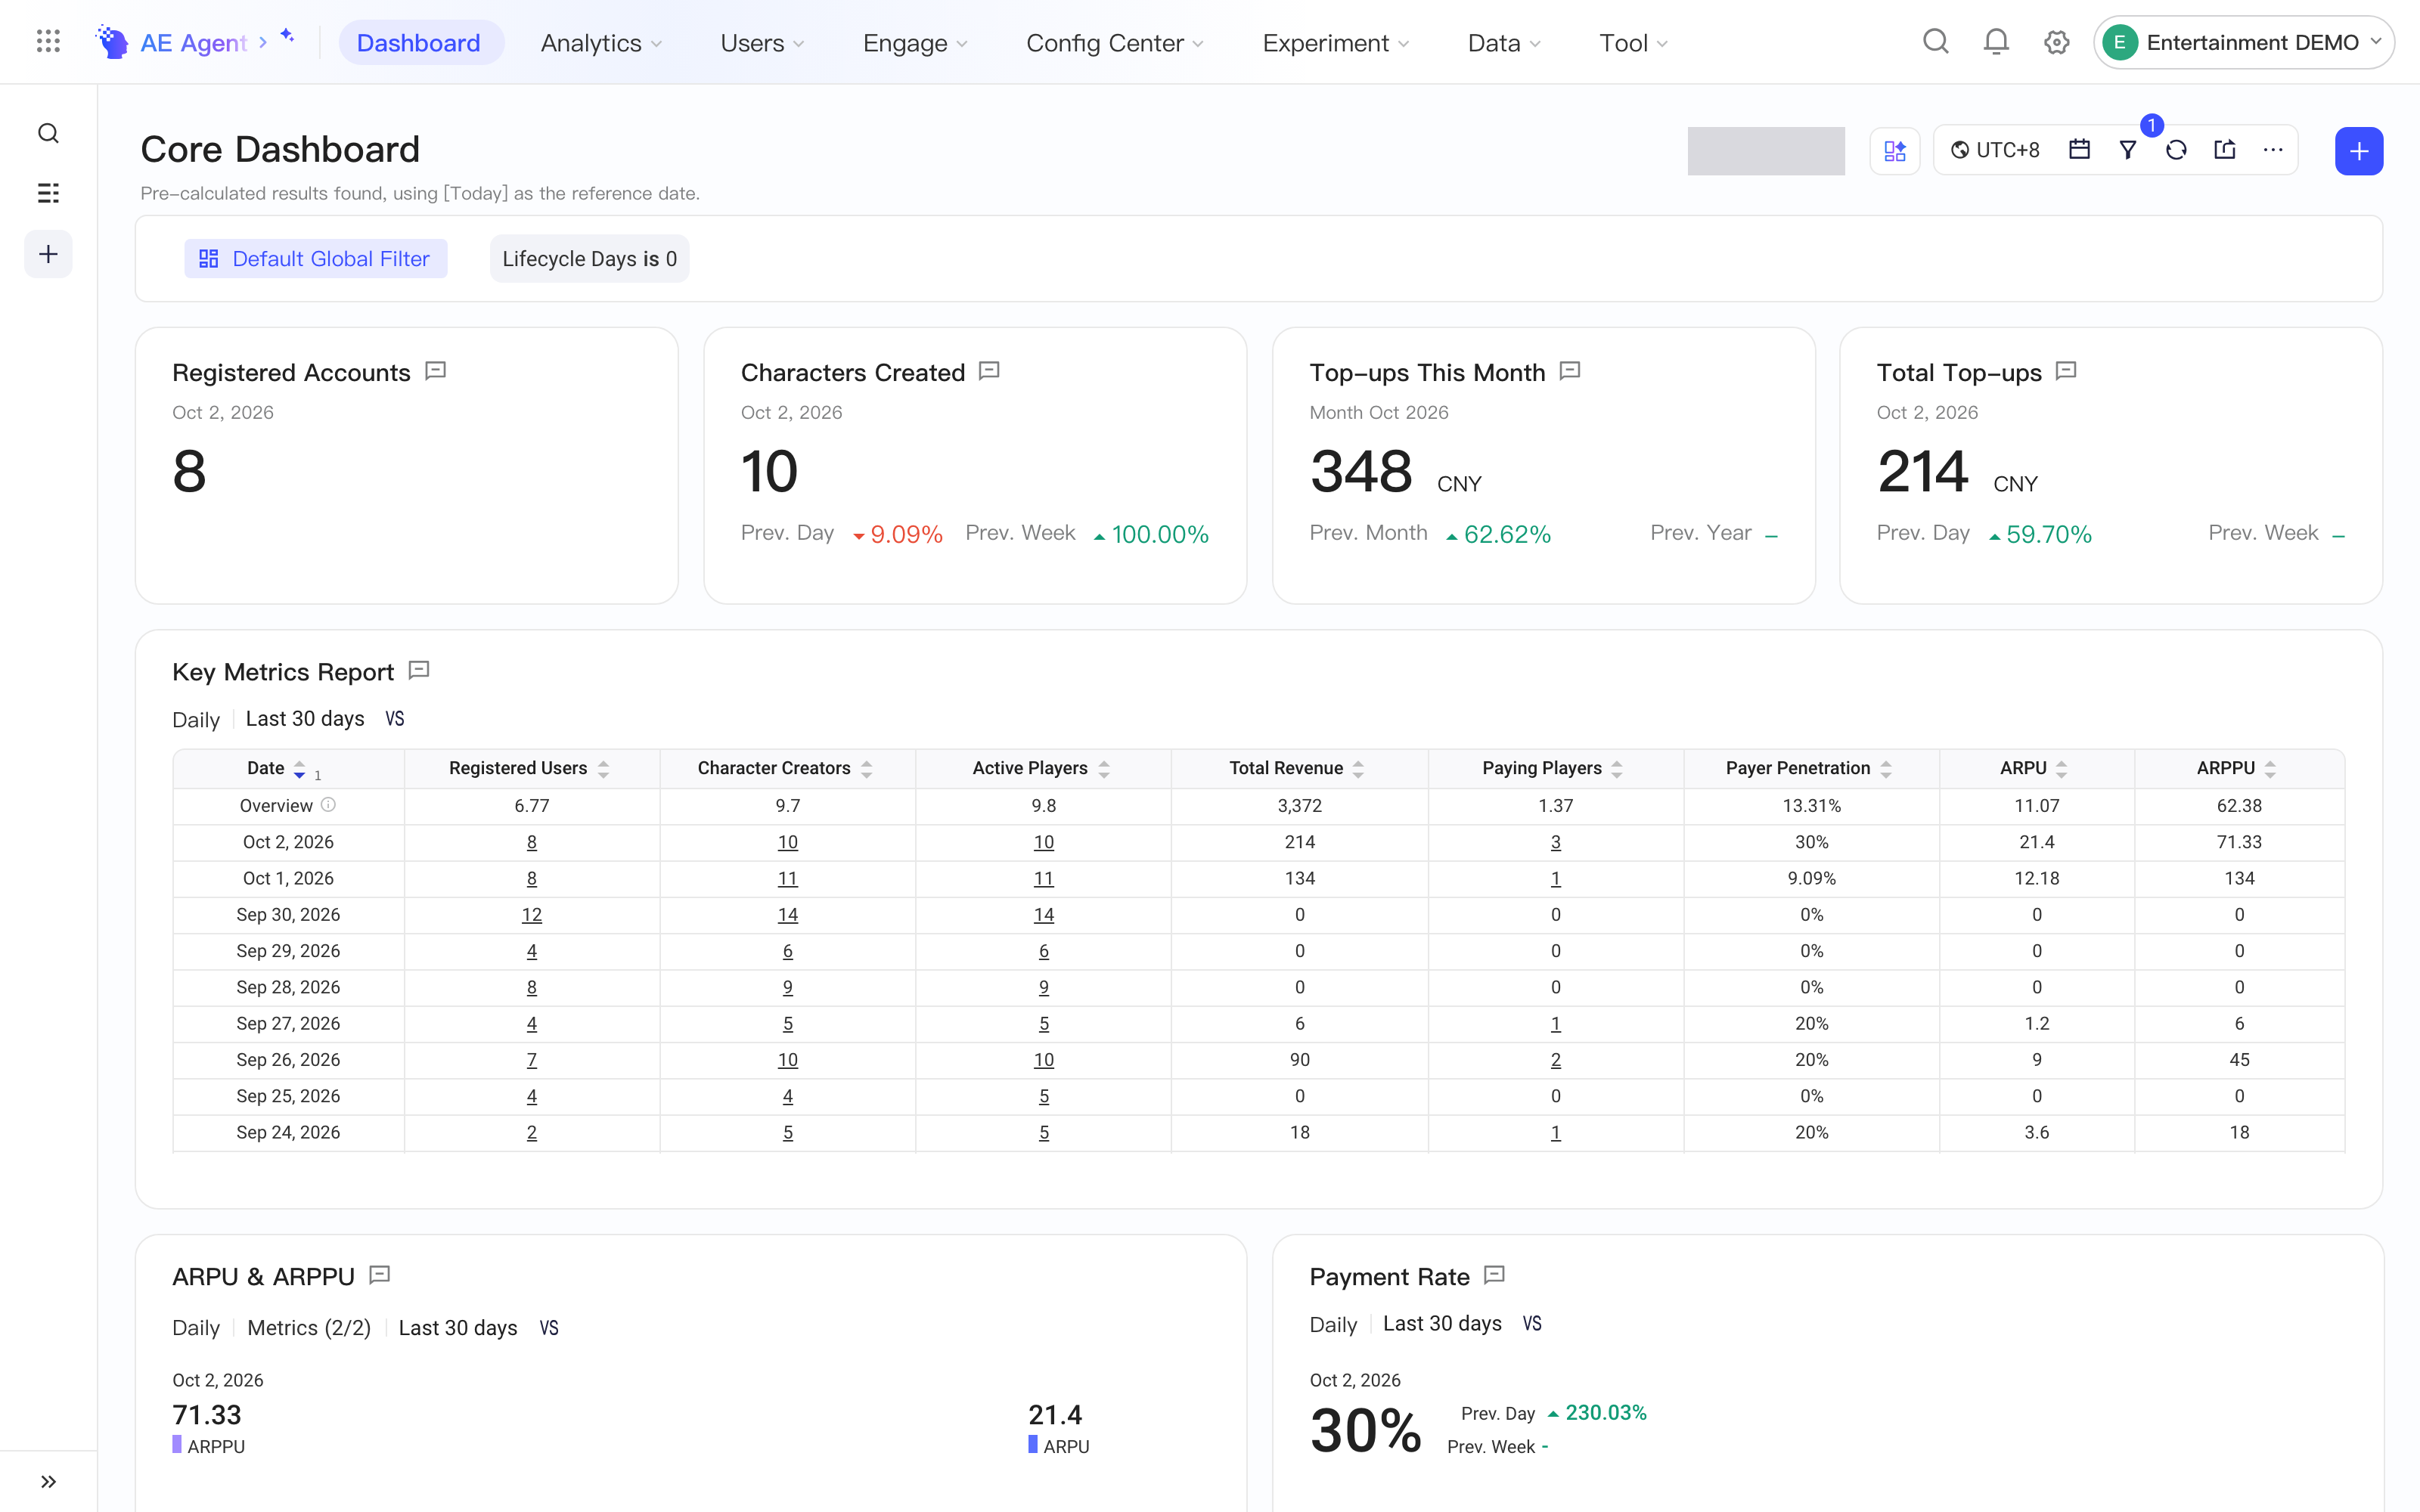Click the Default Global Filter button
The image size is (2420, 1512).
[315, 258]
